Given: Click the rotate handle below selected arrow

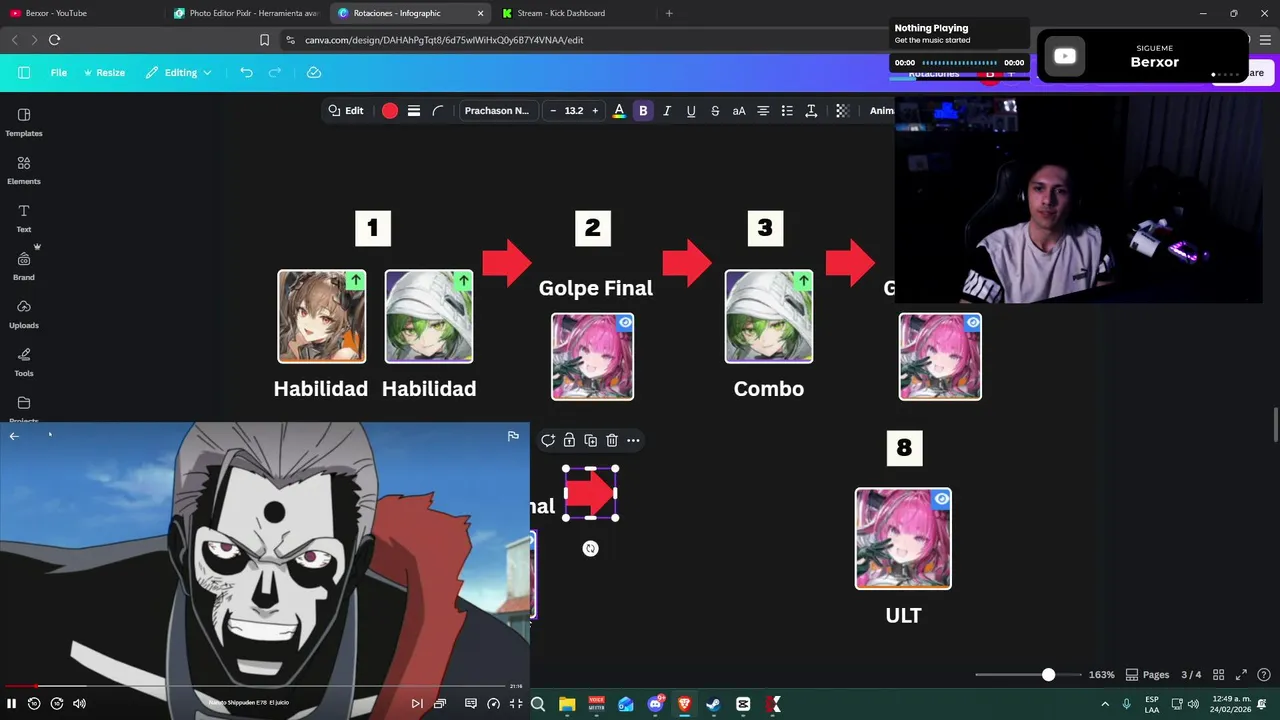Looking at the screenshot, I should point(590,548).
